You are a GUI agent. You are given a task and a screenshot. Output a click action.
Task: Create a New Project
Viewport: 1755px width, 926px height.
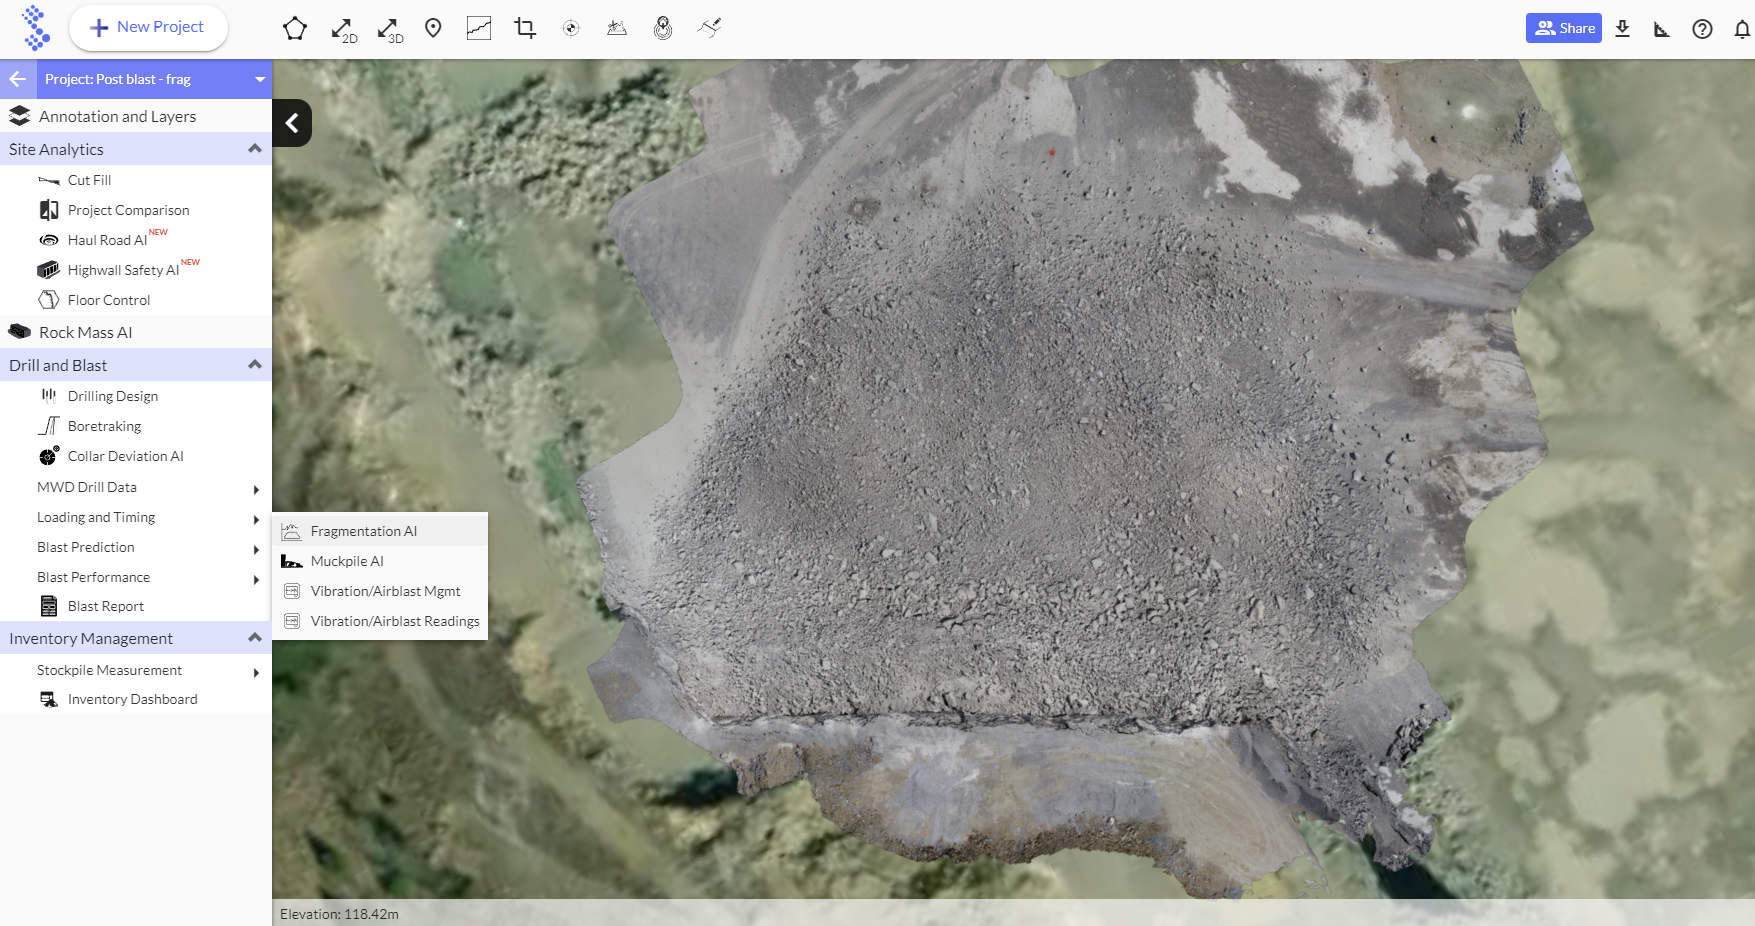coord(148,27)
